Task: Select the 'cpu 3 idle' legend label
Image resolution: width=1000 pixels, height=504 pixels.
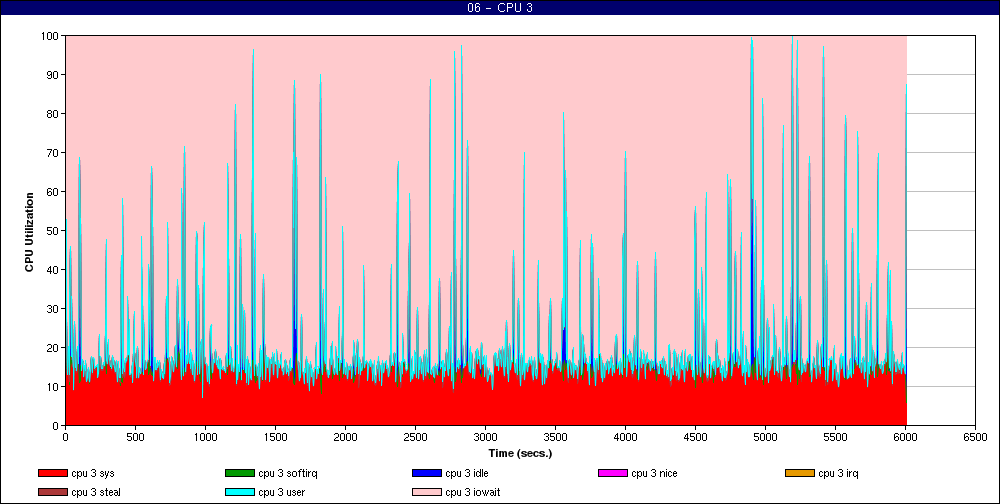Action: [467, 473]
